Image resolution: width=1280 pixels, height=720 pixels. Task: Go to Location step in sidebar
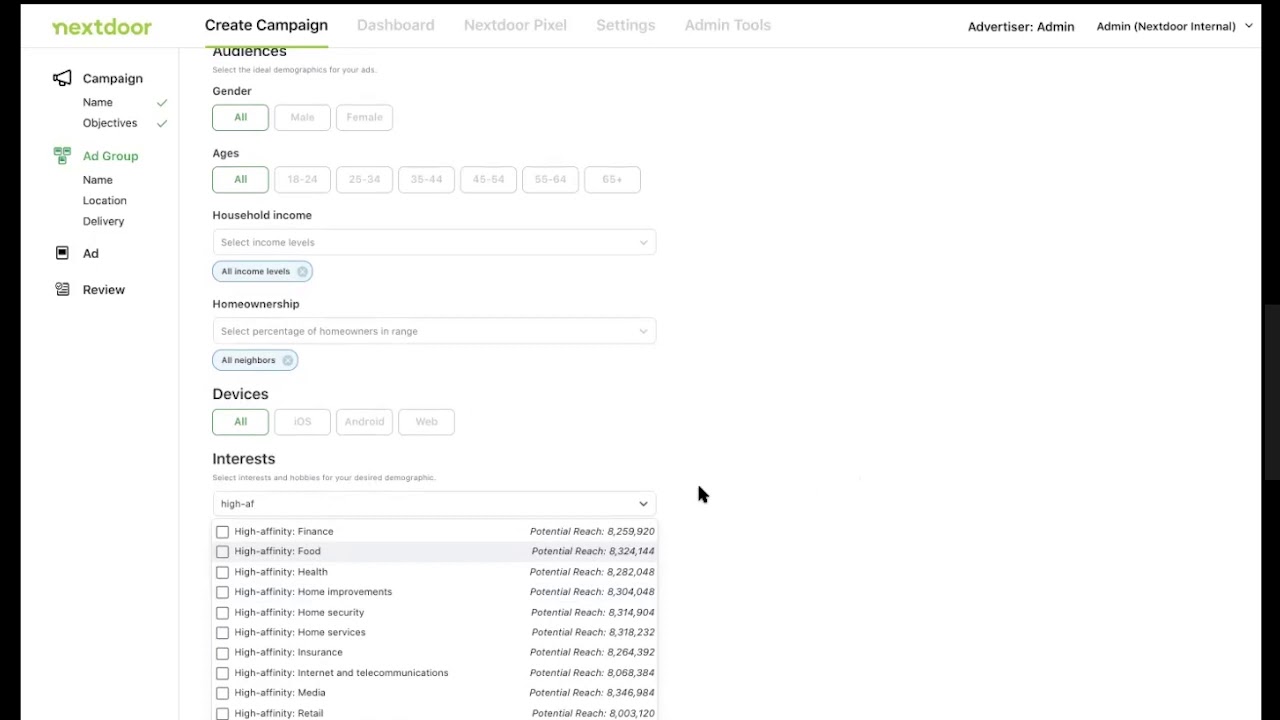104,200
